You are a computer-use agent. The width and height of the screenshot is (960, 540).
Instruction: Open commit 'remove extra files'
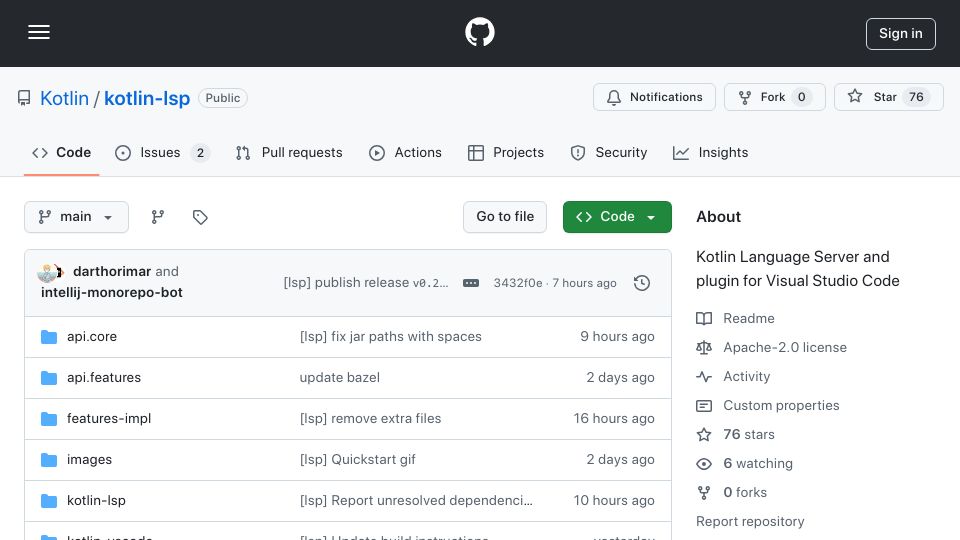click(370, 418)
